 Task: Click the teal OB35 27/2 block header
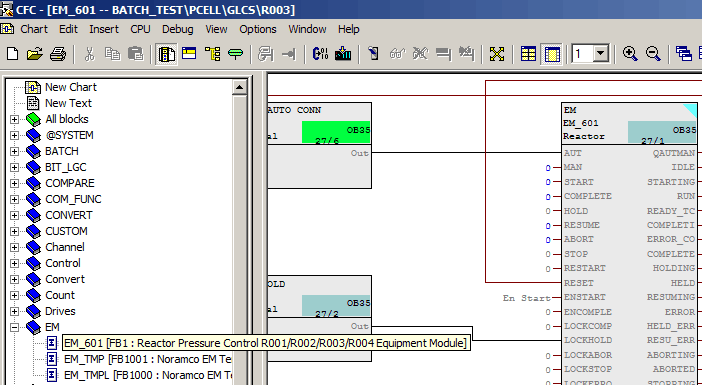pos(336,305)
